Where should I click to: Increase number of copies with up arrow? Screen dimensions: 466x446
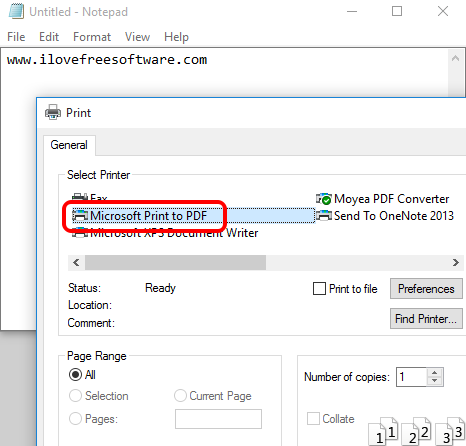(x=434, y=373)
